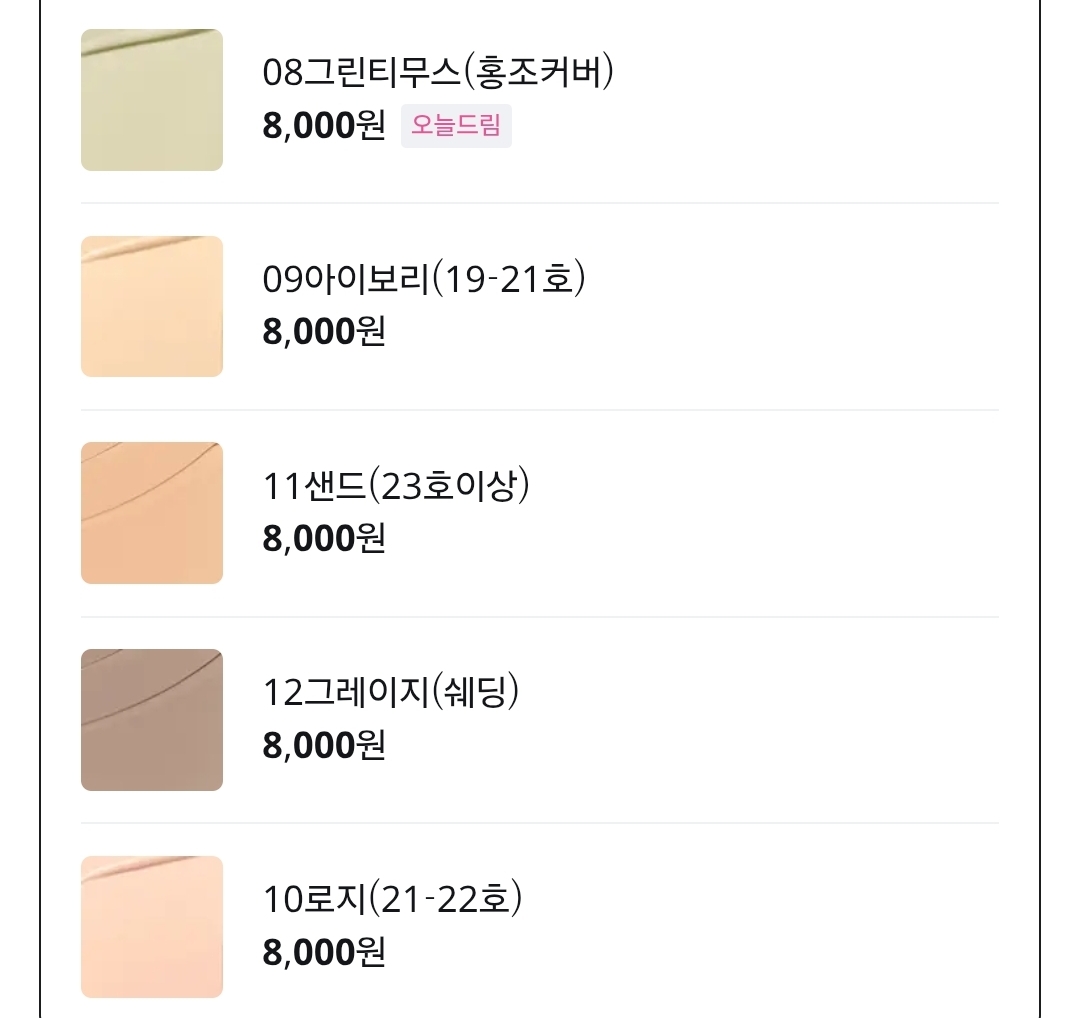Tap the (쉐딩) shading text
The height and width of the screenshot is (1018, 1080).
coord(475,692)
